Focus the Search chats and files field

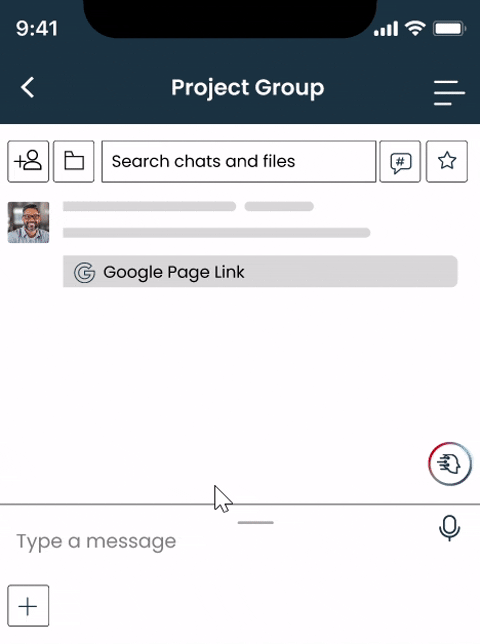[239, 161]
